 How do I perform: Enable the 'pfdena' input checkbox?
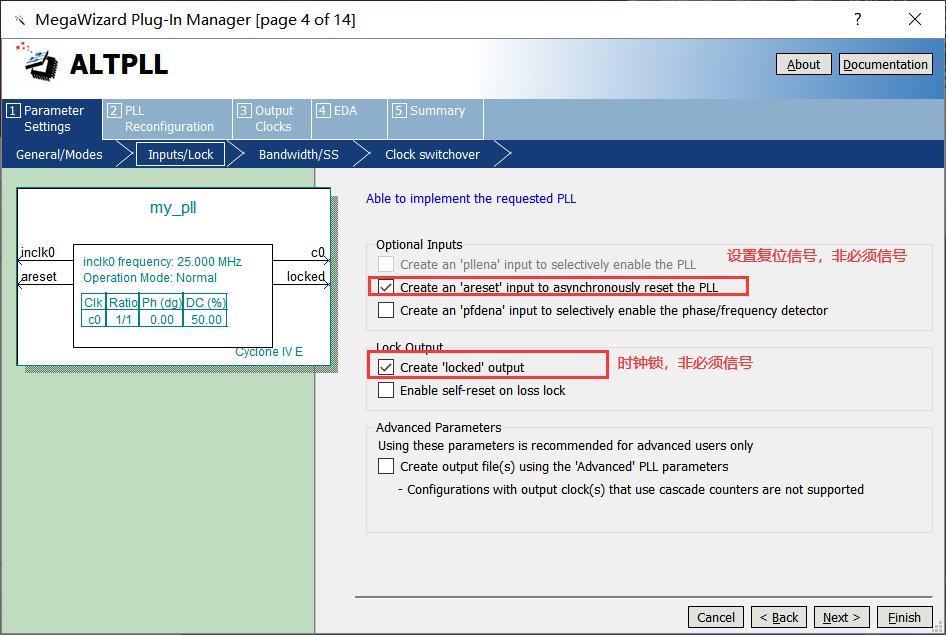(386, 310)
